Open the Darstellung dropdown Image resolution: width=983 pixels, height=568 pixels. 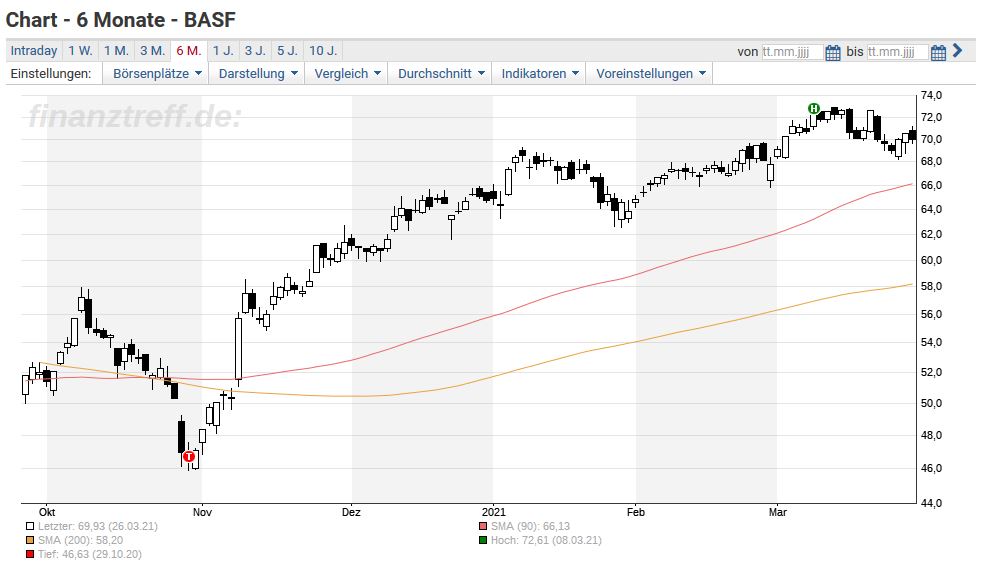coord(257,73)
